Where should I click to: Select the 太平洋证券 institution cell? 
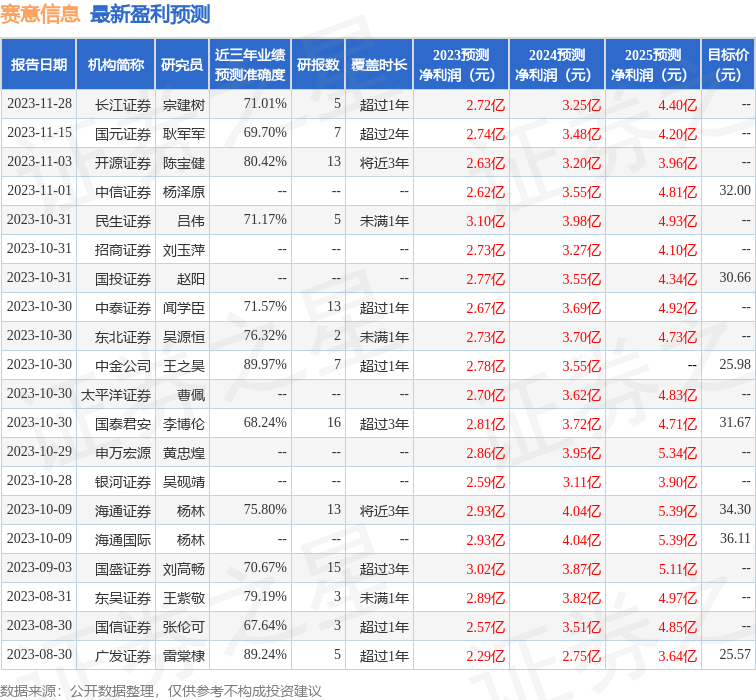point(116,395)
